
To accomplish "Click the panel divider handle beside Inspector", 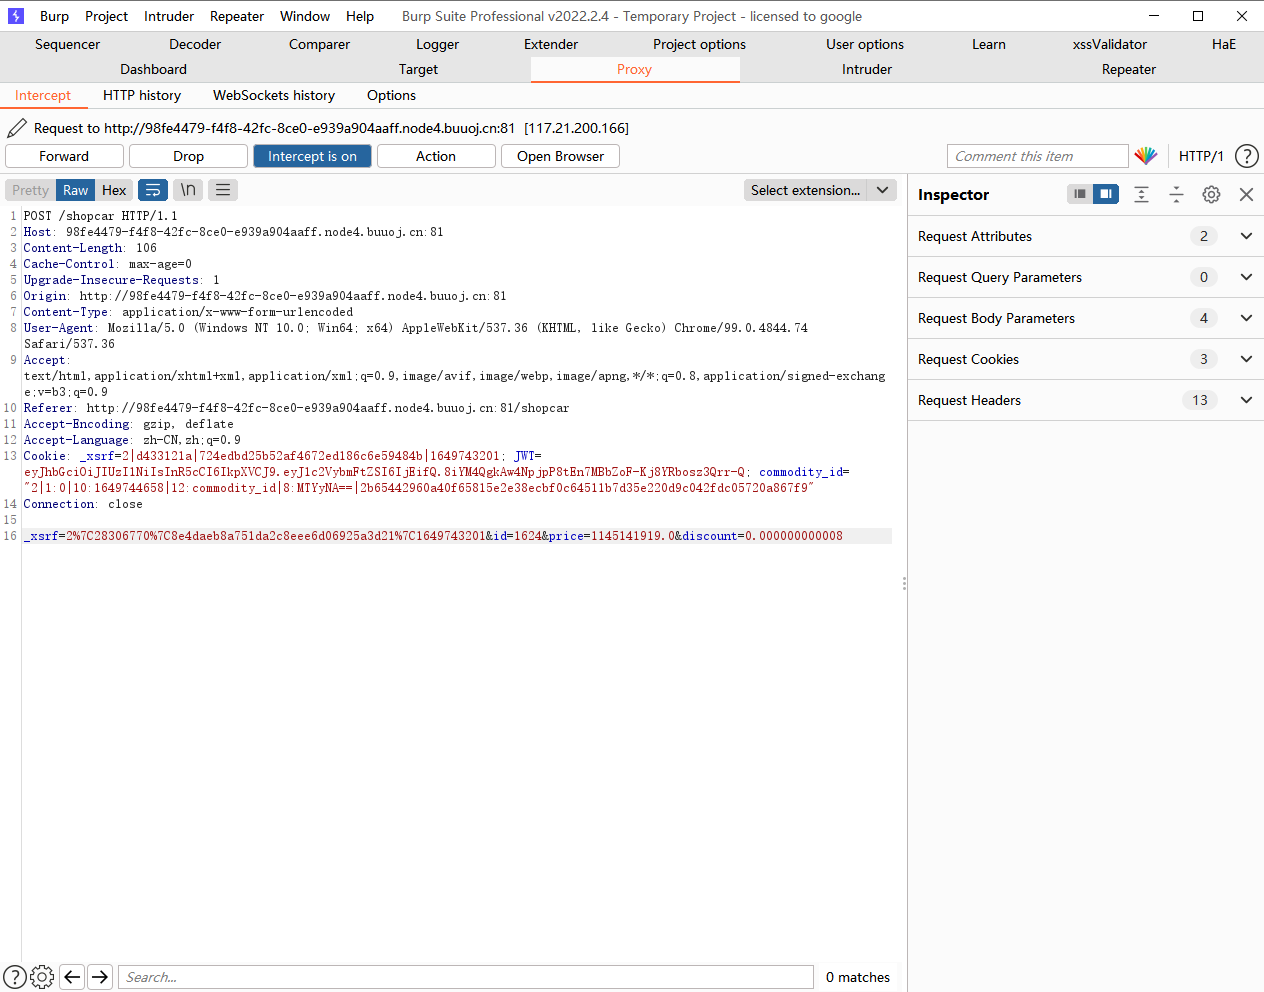I will click(904, 583).
